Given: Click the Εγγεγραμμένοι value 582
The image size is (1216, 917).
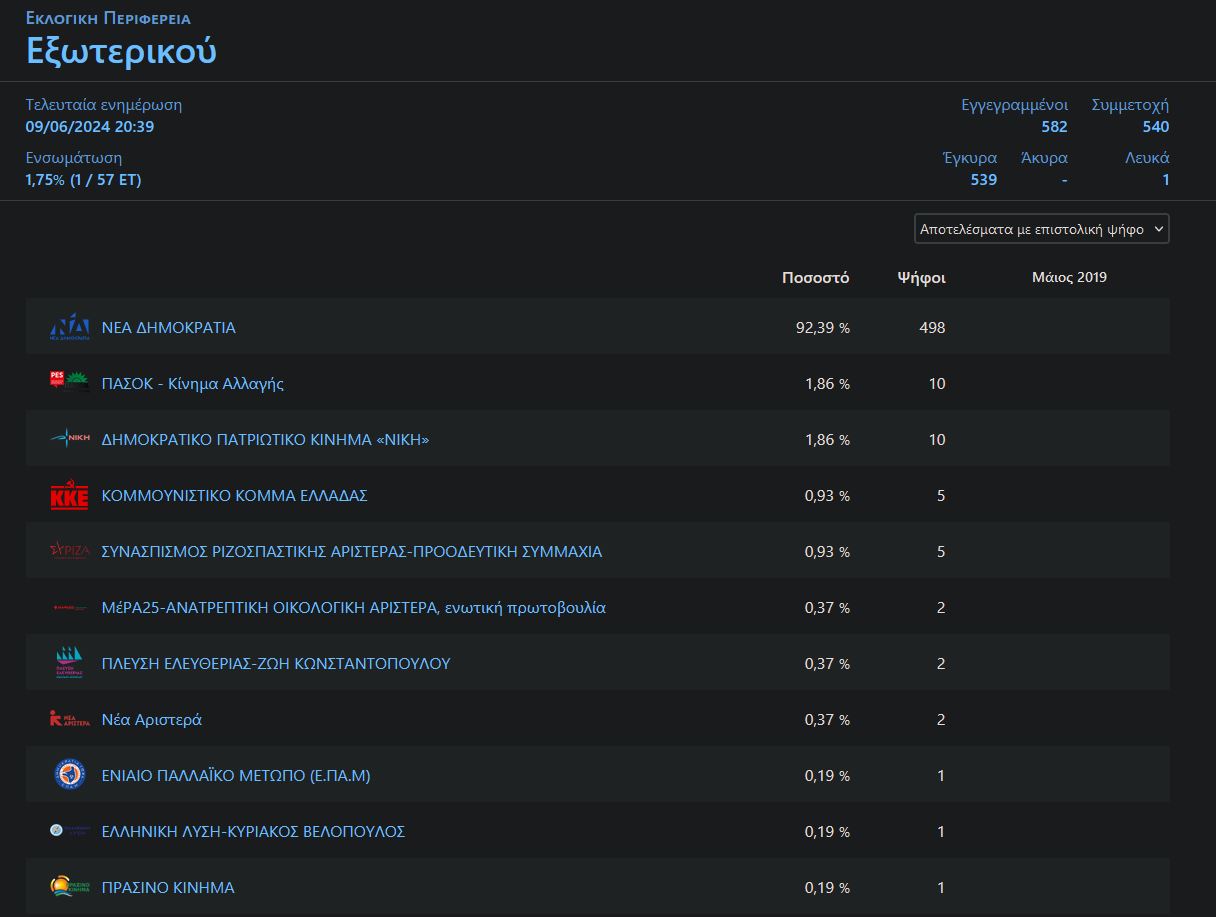Looking at the screenshot, I should pos(1054,127).
